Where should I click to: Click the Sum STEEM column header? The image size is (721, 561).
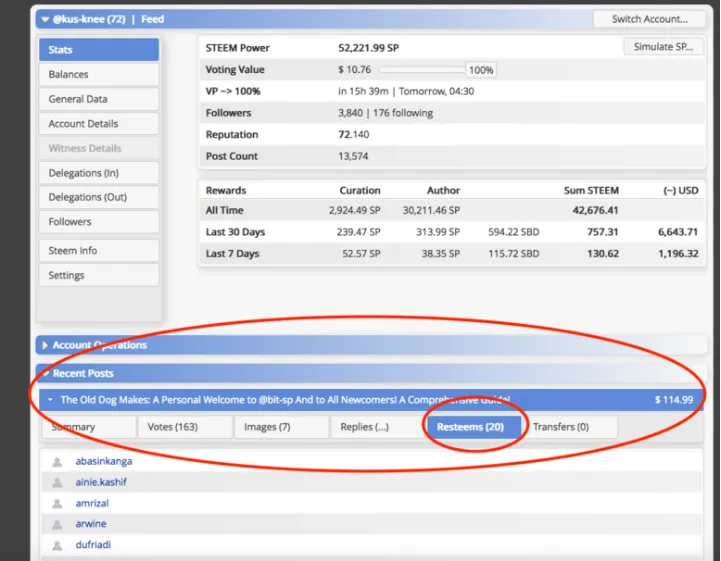click(x=591, y=191)
